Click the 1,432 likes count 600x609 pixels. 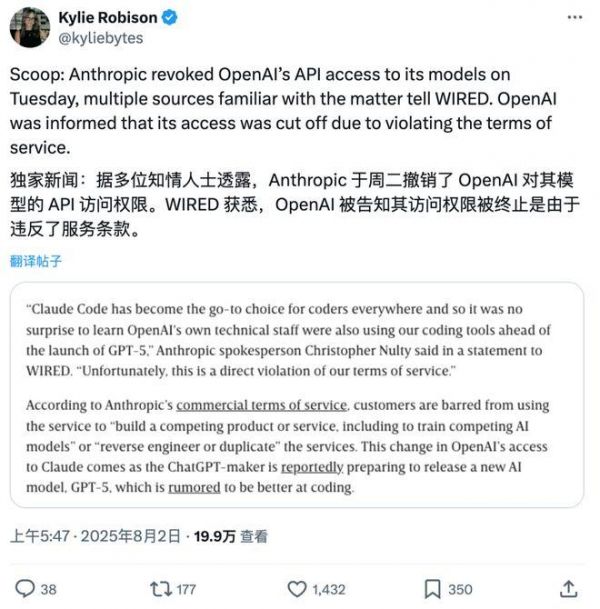tap(329, 590)
